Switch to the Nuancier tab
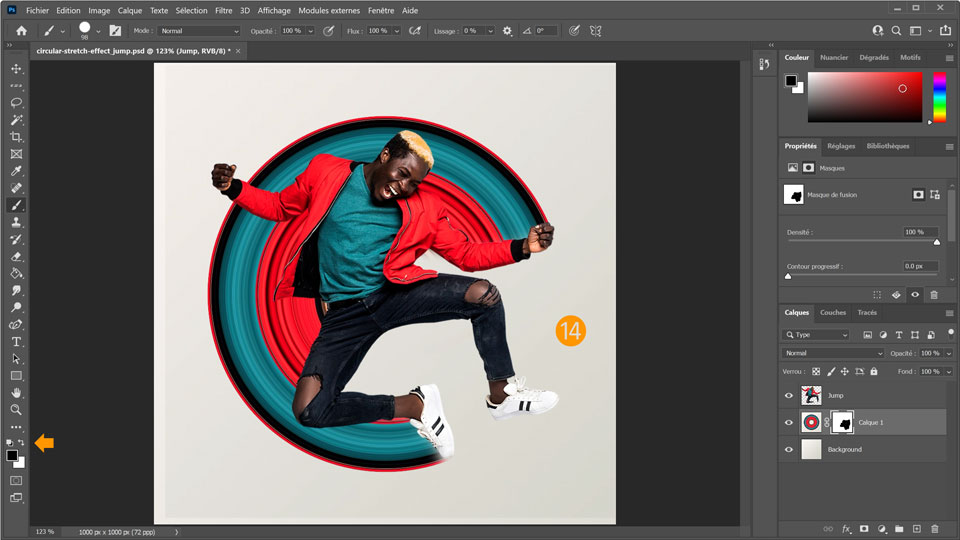The width and height of the screenshot is (960, 540). pyautogui.click(x=834, y=57)
